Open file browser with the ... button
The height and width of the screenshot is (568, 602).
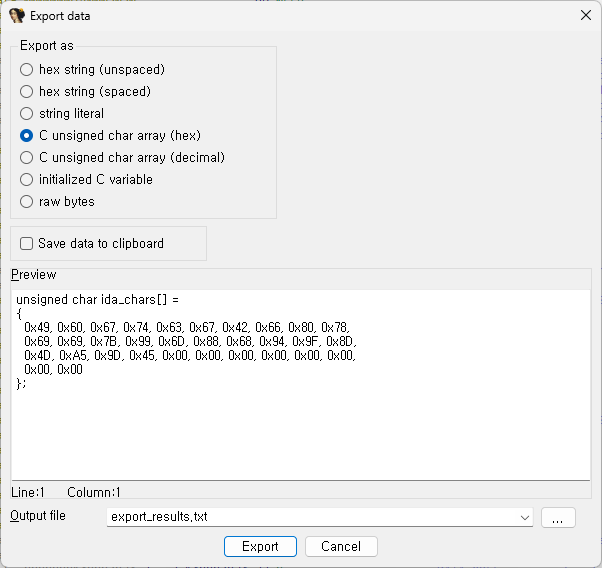coord(558,518)
